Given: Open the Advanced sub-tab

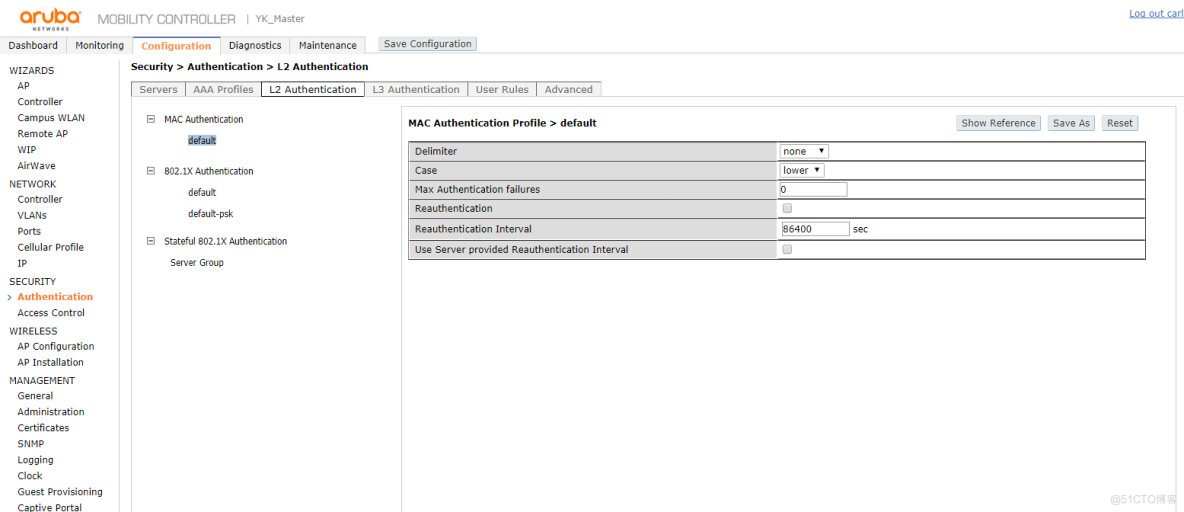Looking at the screenshot, I should 569,89.
